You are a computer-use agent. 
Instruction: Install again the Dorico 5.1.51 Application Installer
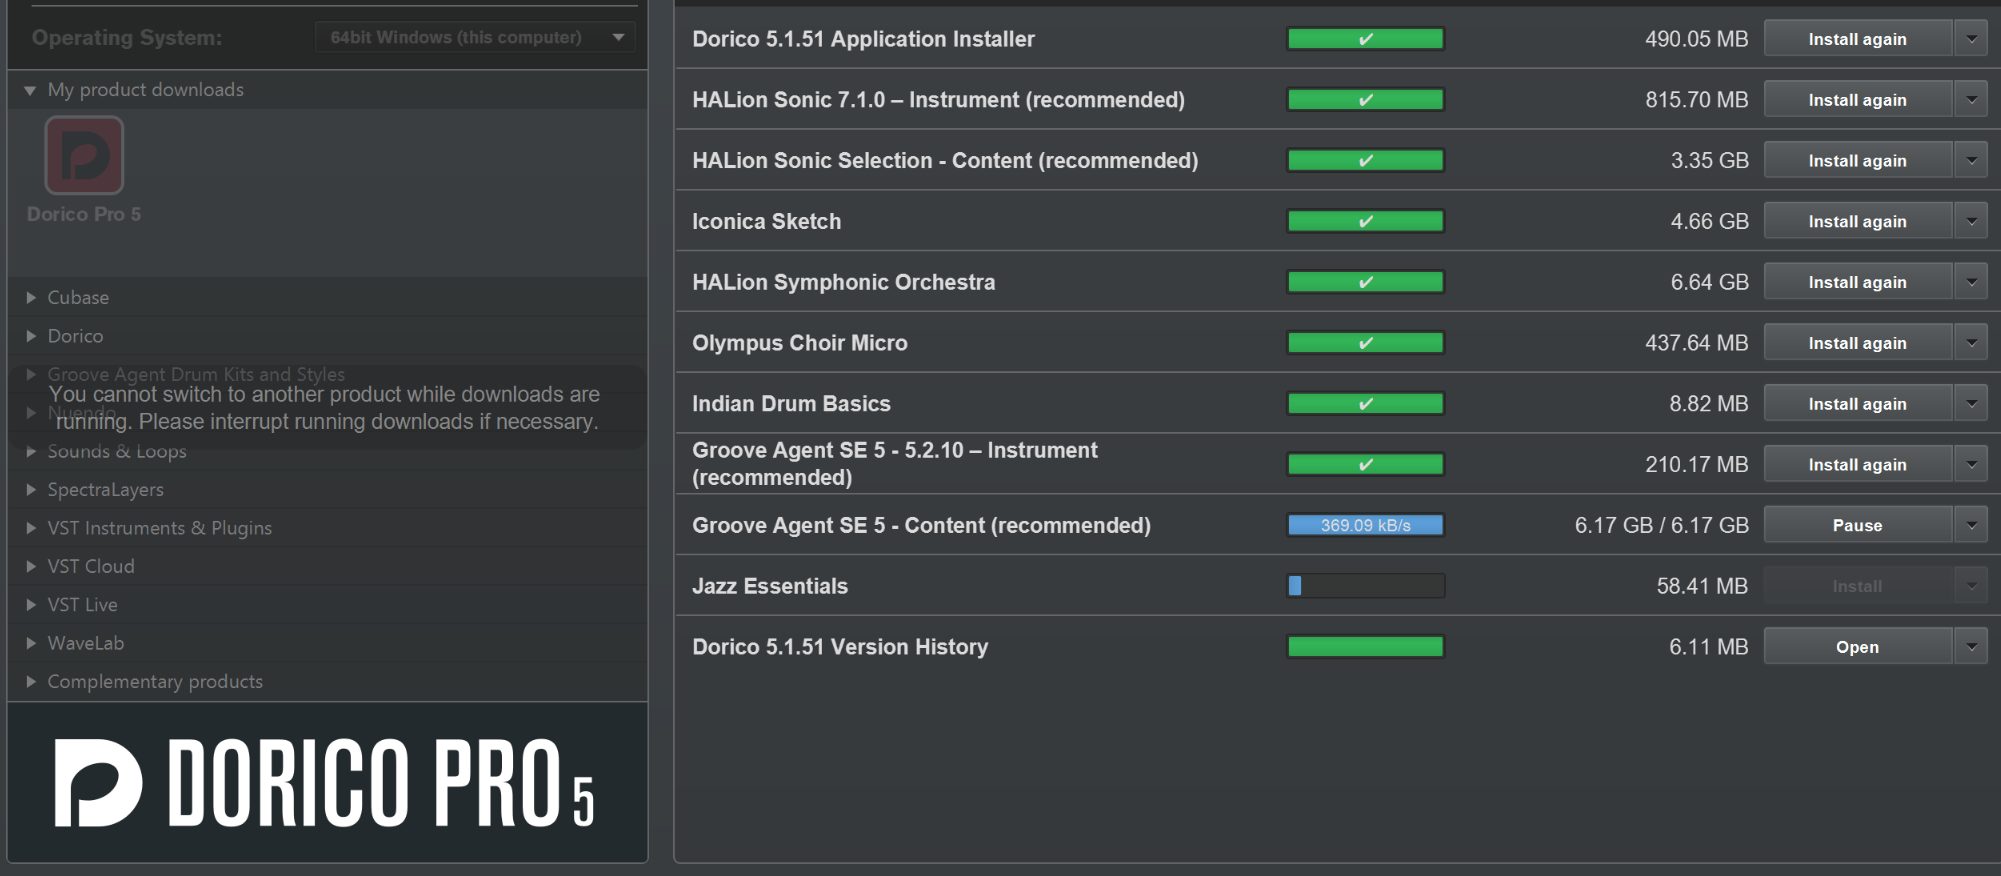pyautogui.click(x=1856, y=38)
